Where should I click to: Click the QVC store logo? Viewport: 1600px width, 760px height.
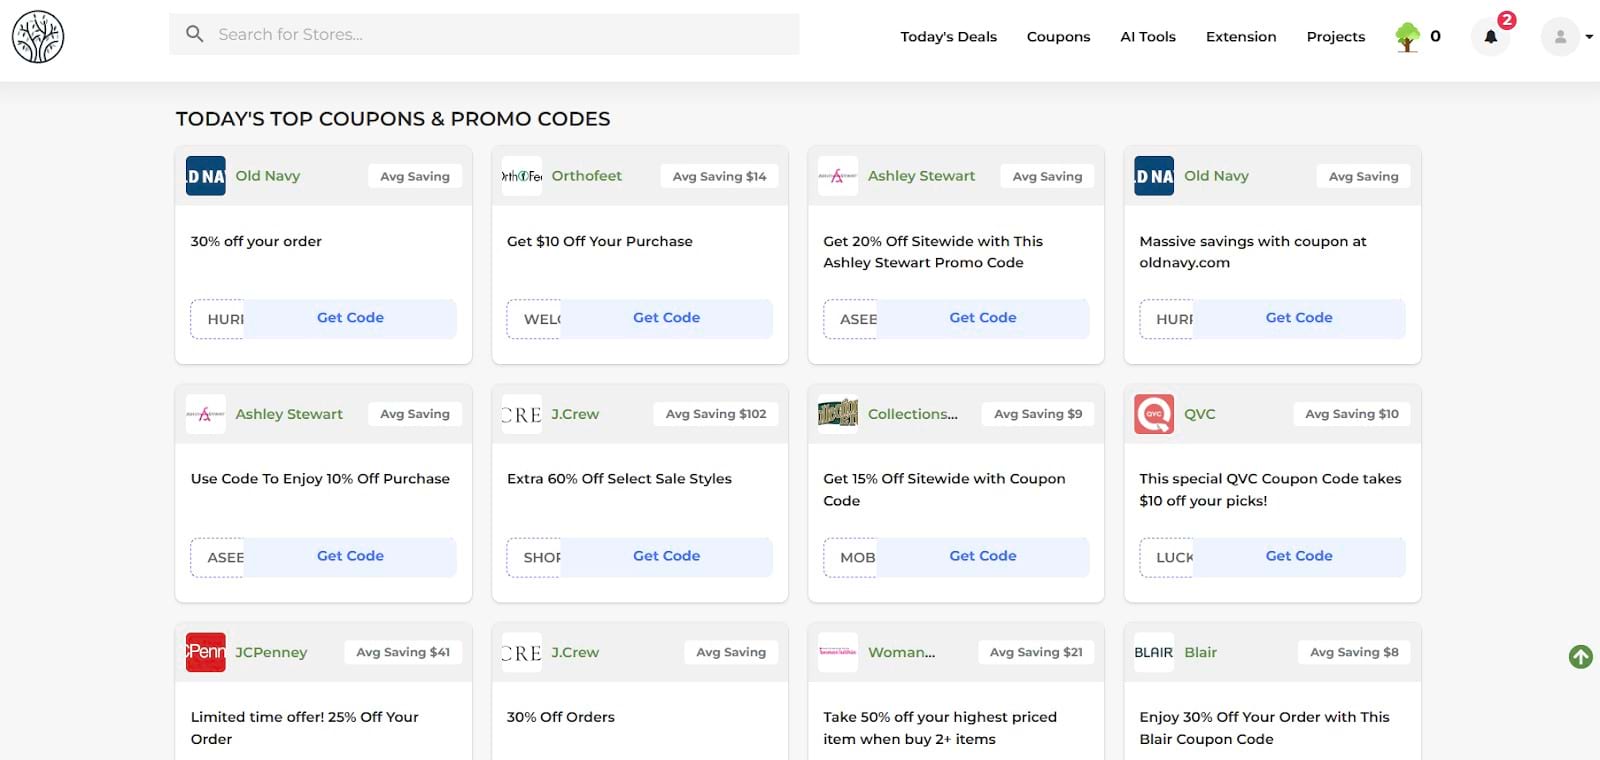[1154, 414]
